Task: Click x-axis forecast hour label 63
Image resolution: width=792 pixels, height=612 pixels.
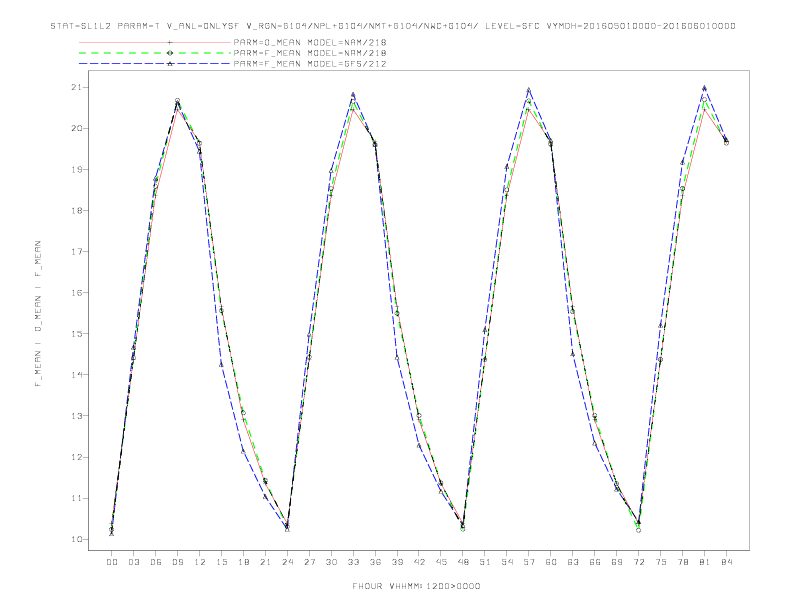Action: click(573, 562)
